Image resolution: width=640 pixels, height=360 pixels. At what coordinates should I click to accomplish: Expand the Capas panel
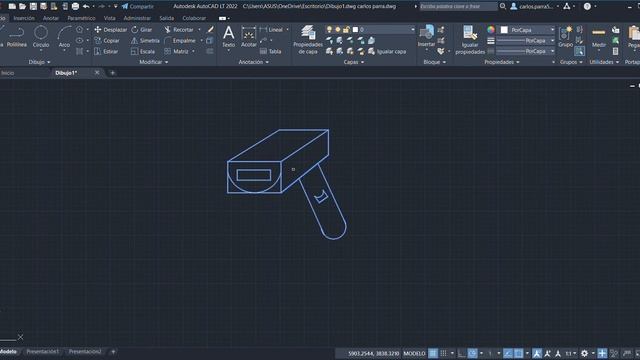tap(353, 62)
